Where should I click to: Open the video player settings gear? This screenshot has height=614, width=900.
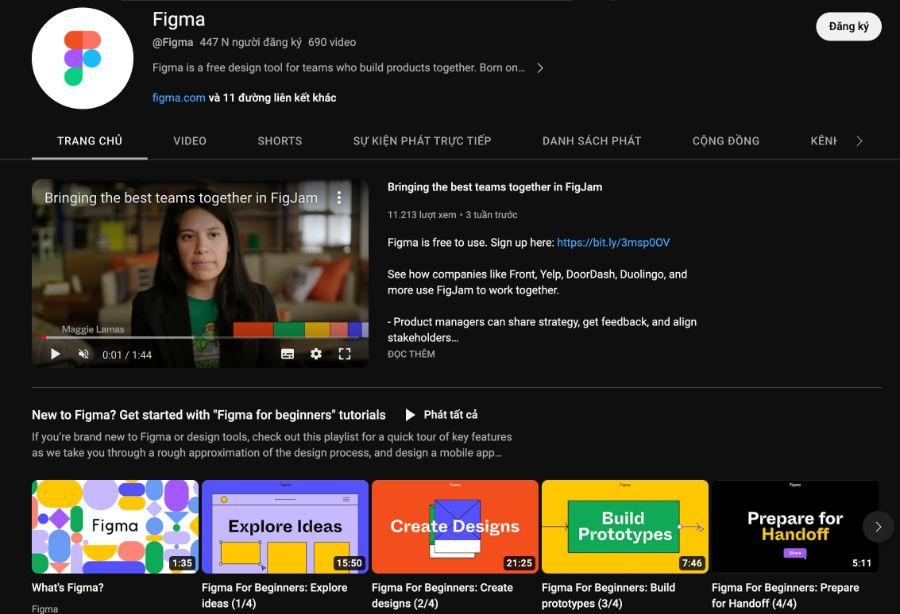click(316, 353)
